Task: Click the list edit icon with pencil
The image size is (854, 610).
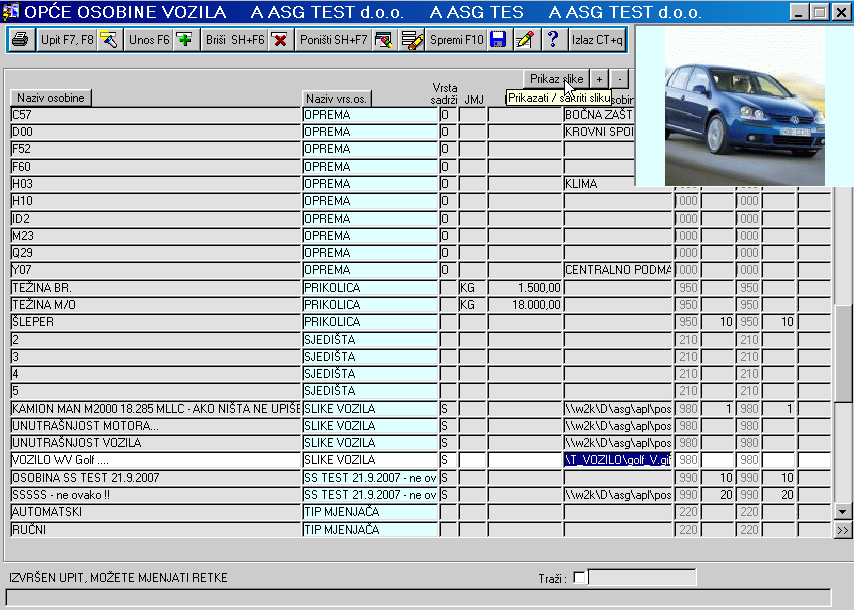Action: (412, 40)
